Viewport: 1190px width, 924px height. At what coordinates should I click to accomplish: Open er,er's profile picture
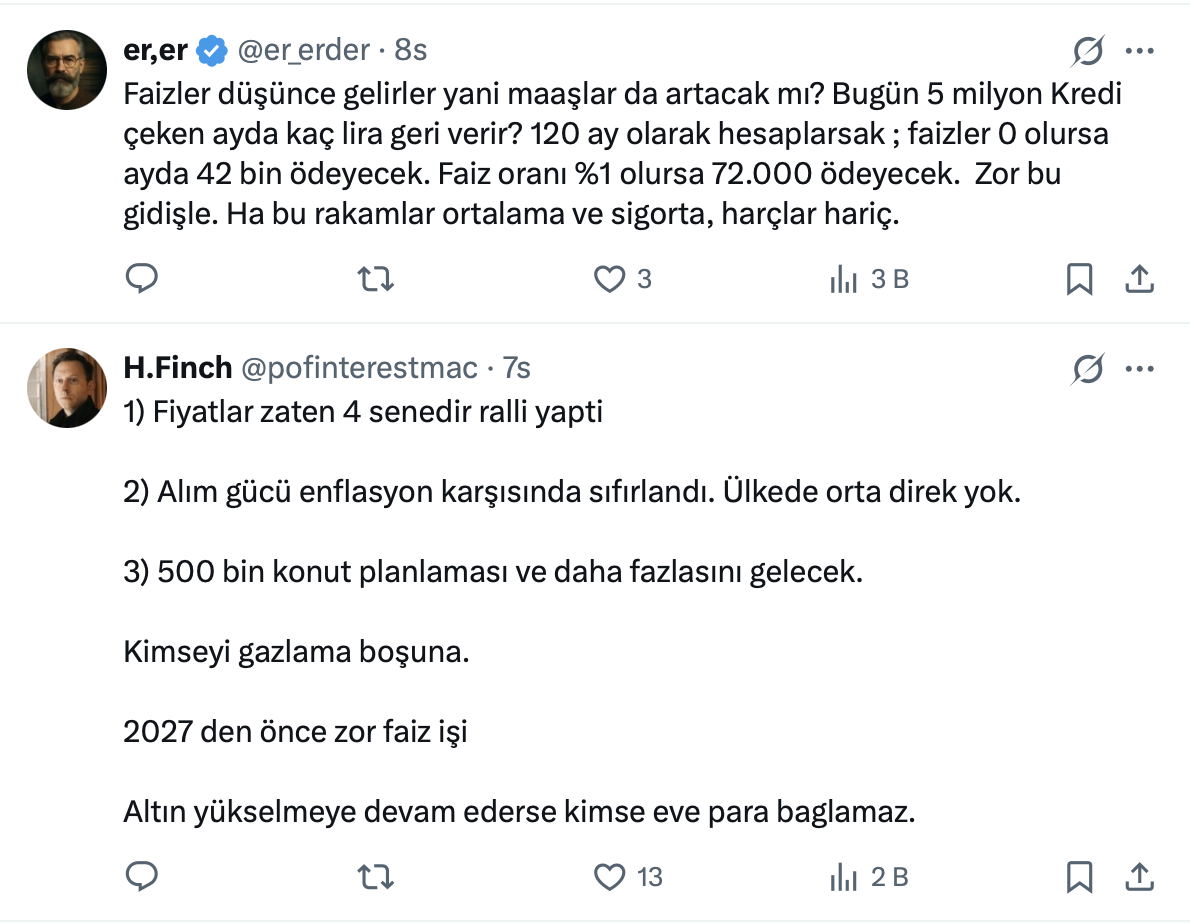tap(67, 69)
